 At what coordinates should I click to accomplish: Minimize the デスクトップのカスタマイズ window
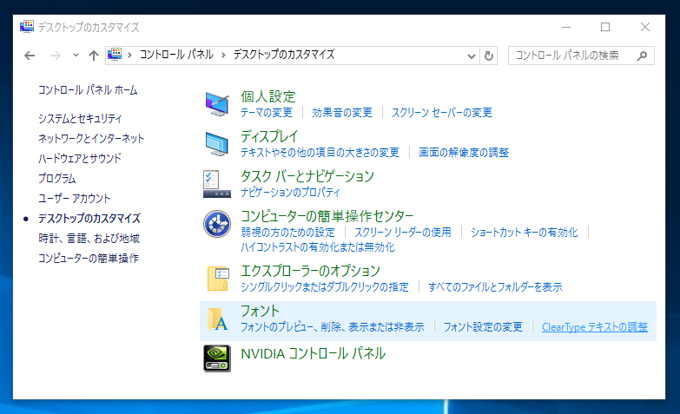tap(566, 27)
